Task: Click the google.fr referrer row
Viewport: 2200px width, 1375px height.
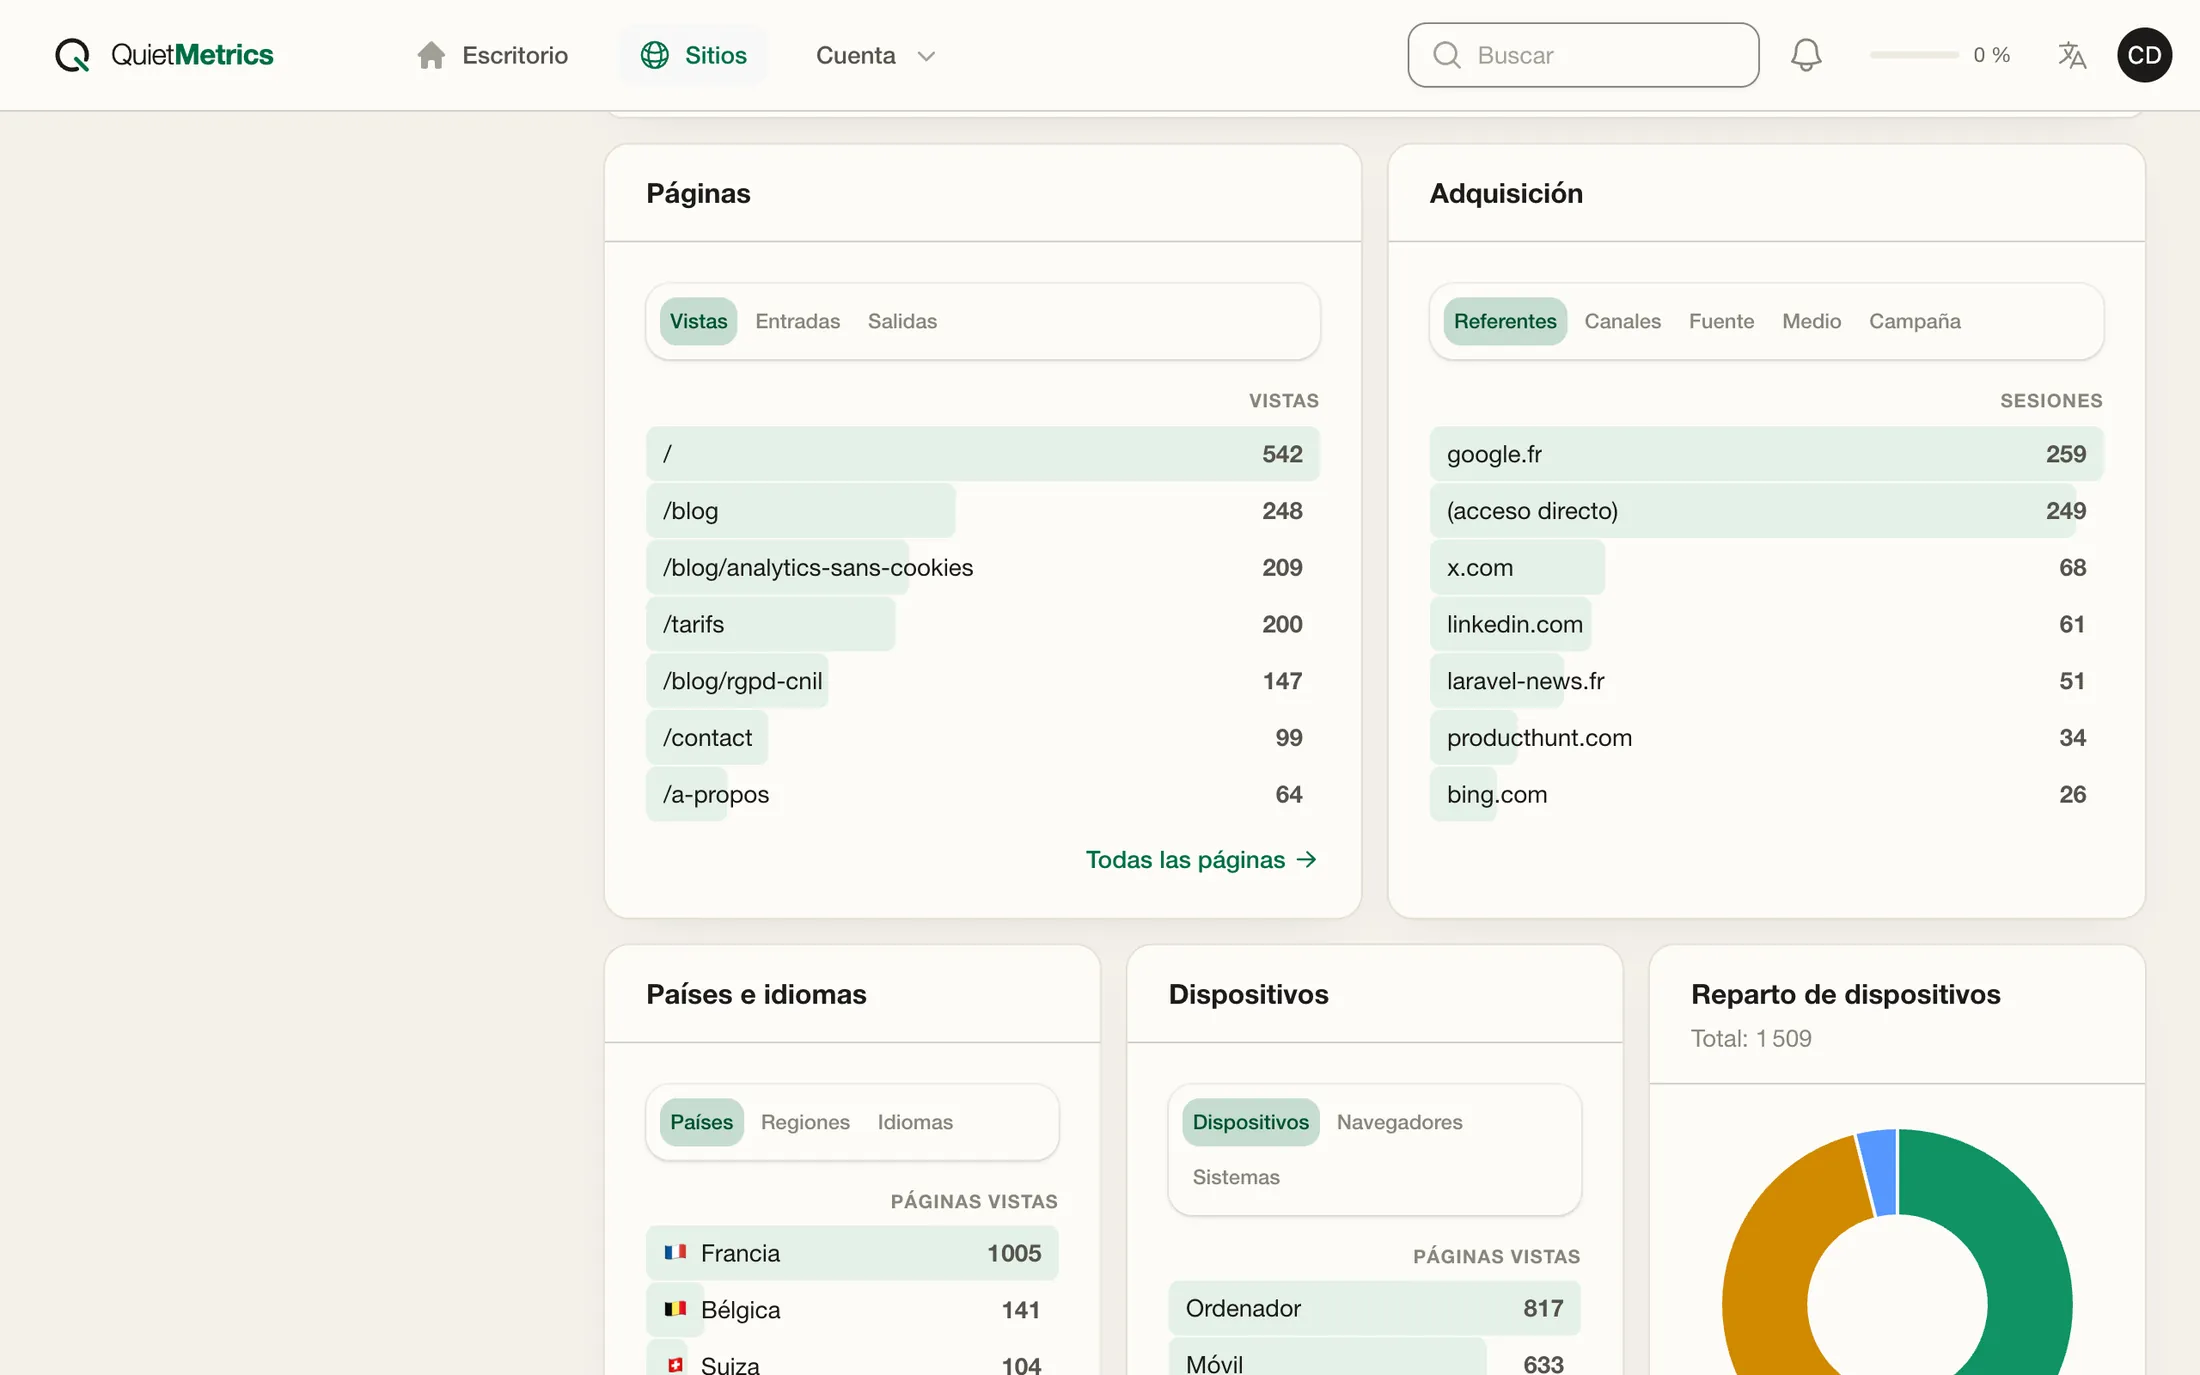Action: 1766,454
